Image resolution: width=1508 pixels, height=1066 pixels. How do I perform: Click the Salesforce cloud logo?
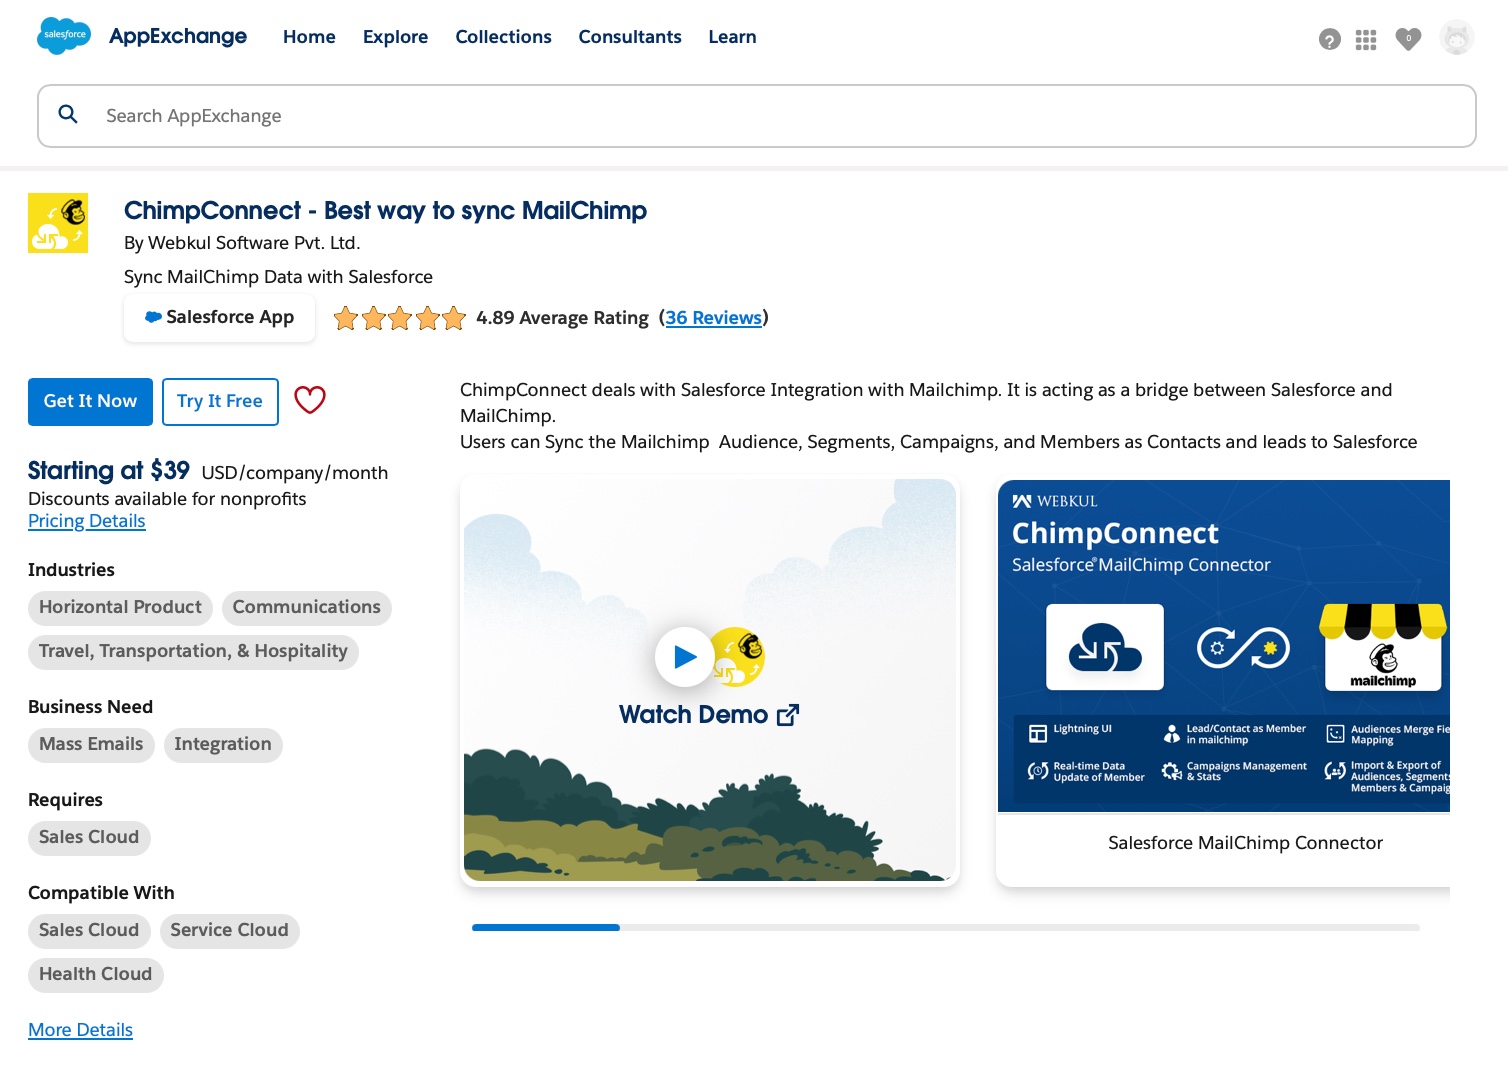coord(63,35)
